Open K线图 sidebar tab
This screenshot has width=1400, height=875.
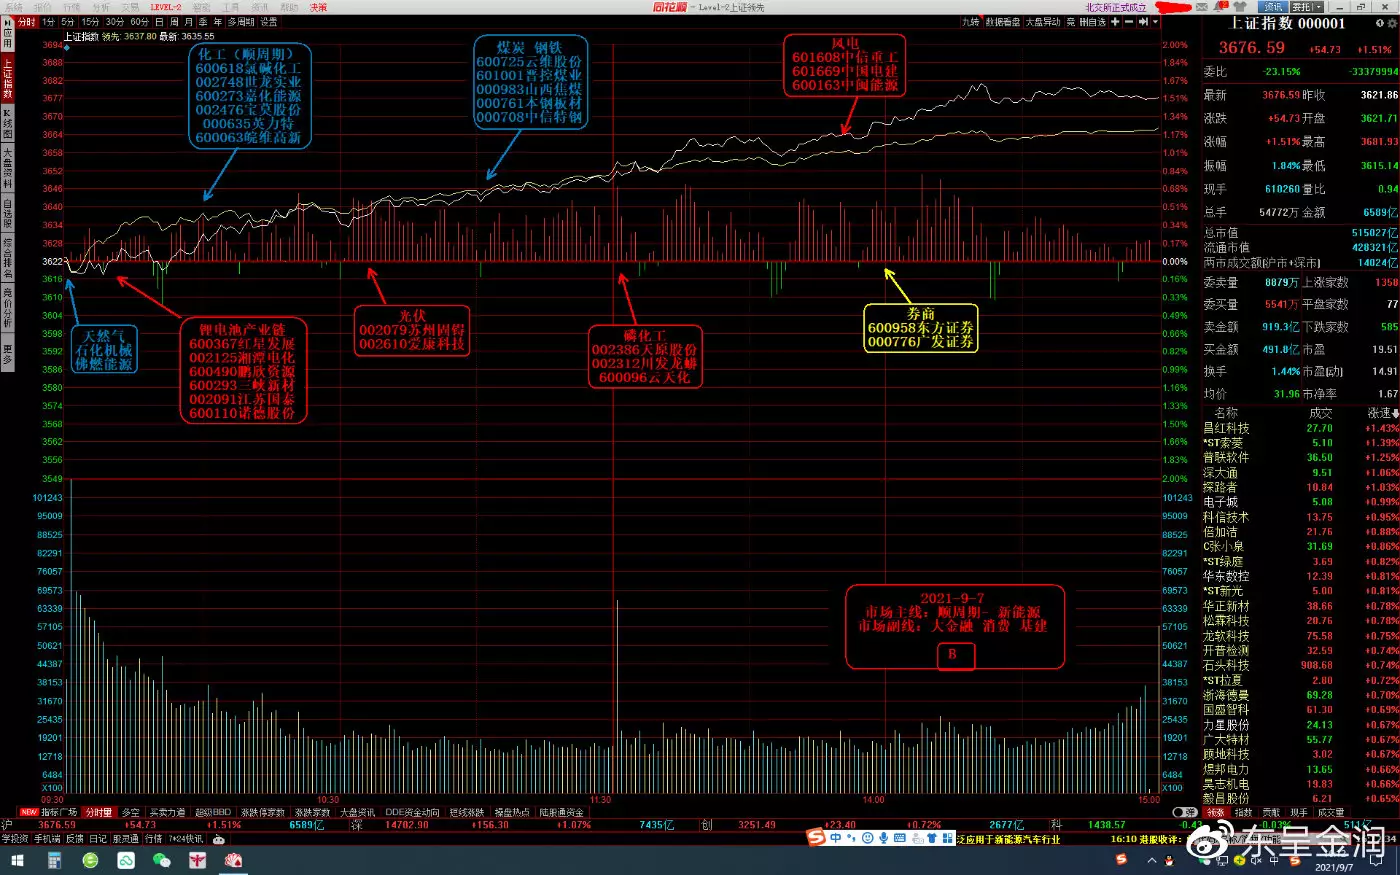[7, 123]
